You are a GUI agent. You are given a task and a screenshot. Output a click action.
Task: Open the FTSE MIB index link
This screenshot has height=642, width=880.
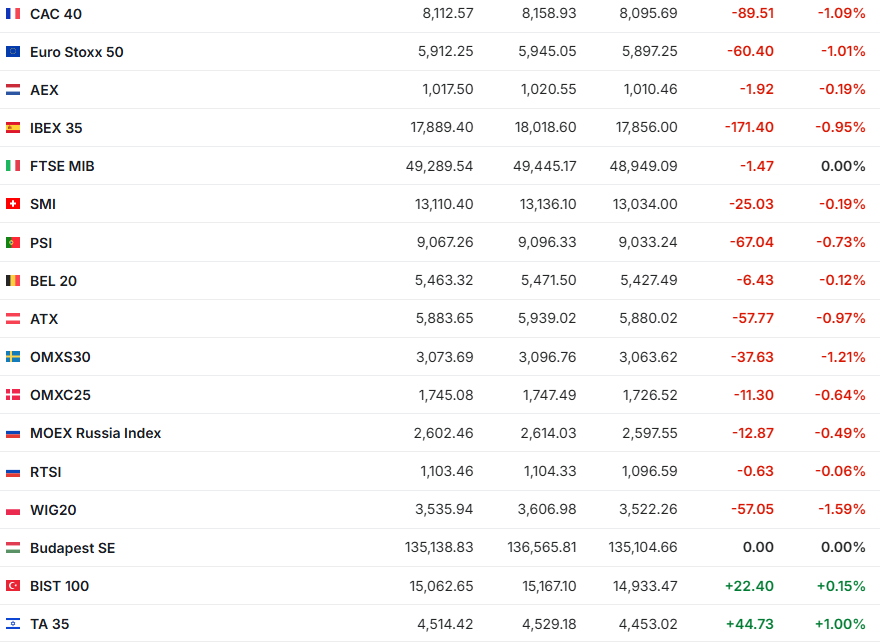62,166
